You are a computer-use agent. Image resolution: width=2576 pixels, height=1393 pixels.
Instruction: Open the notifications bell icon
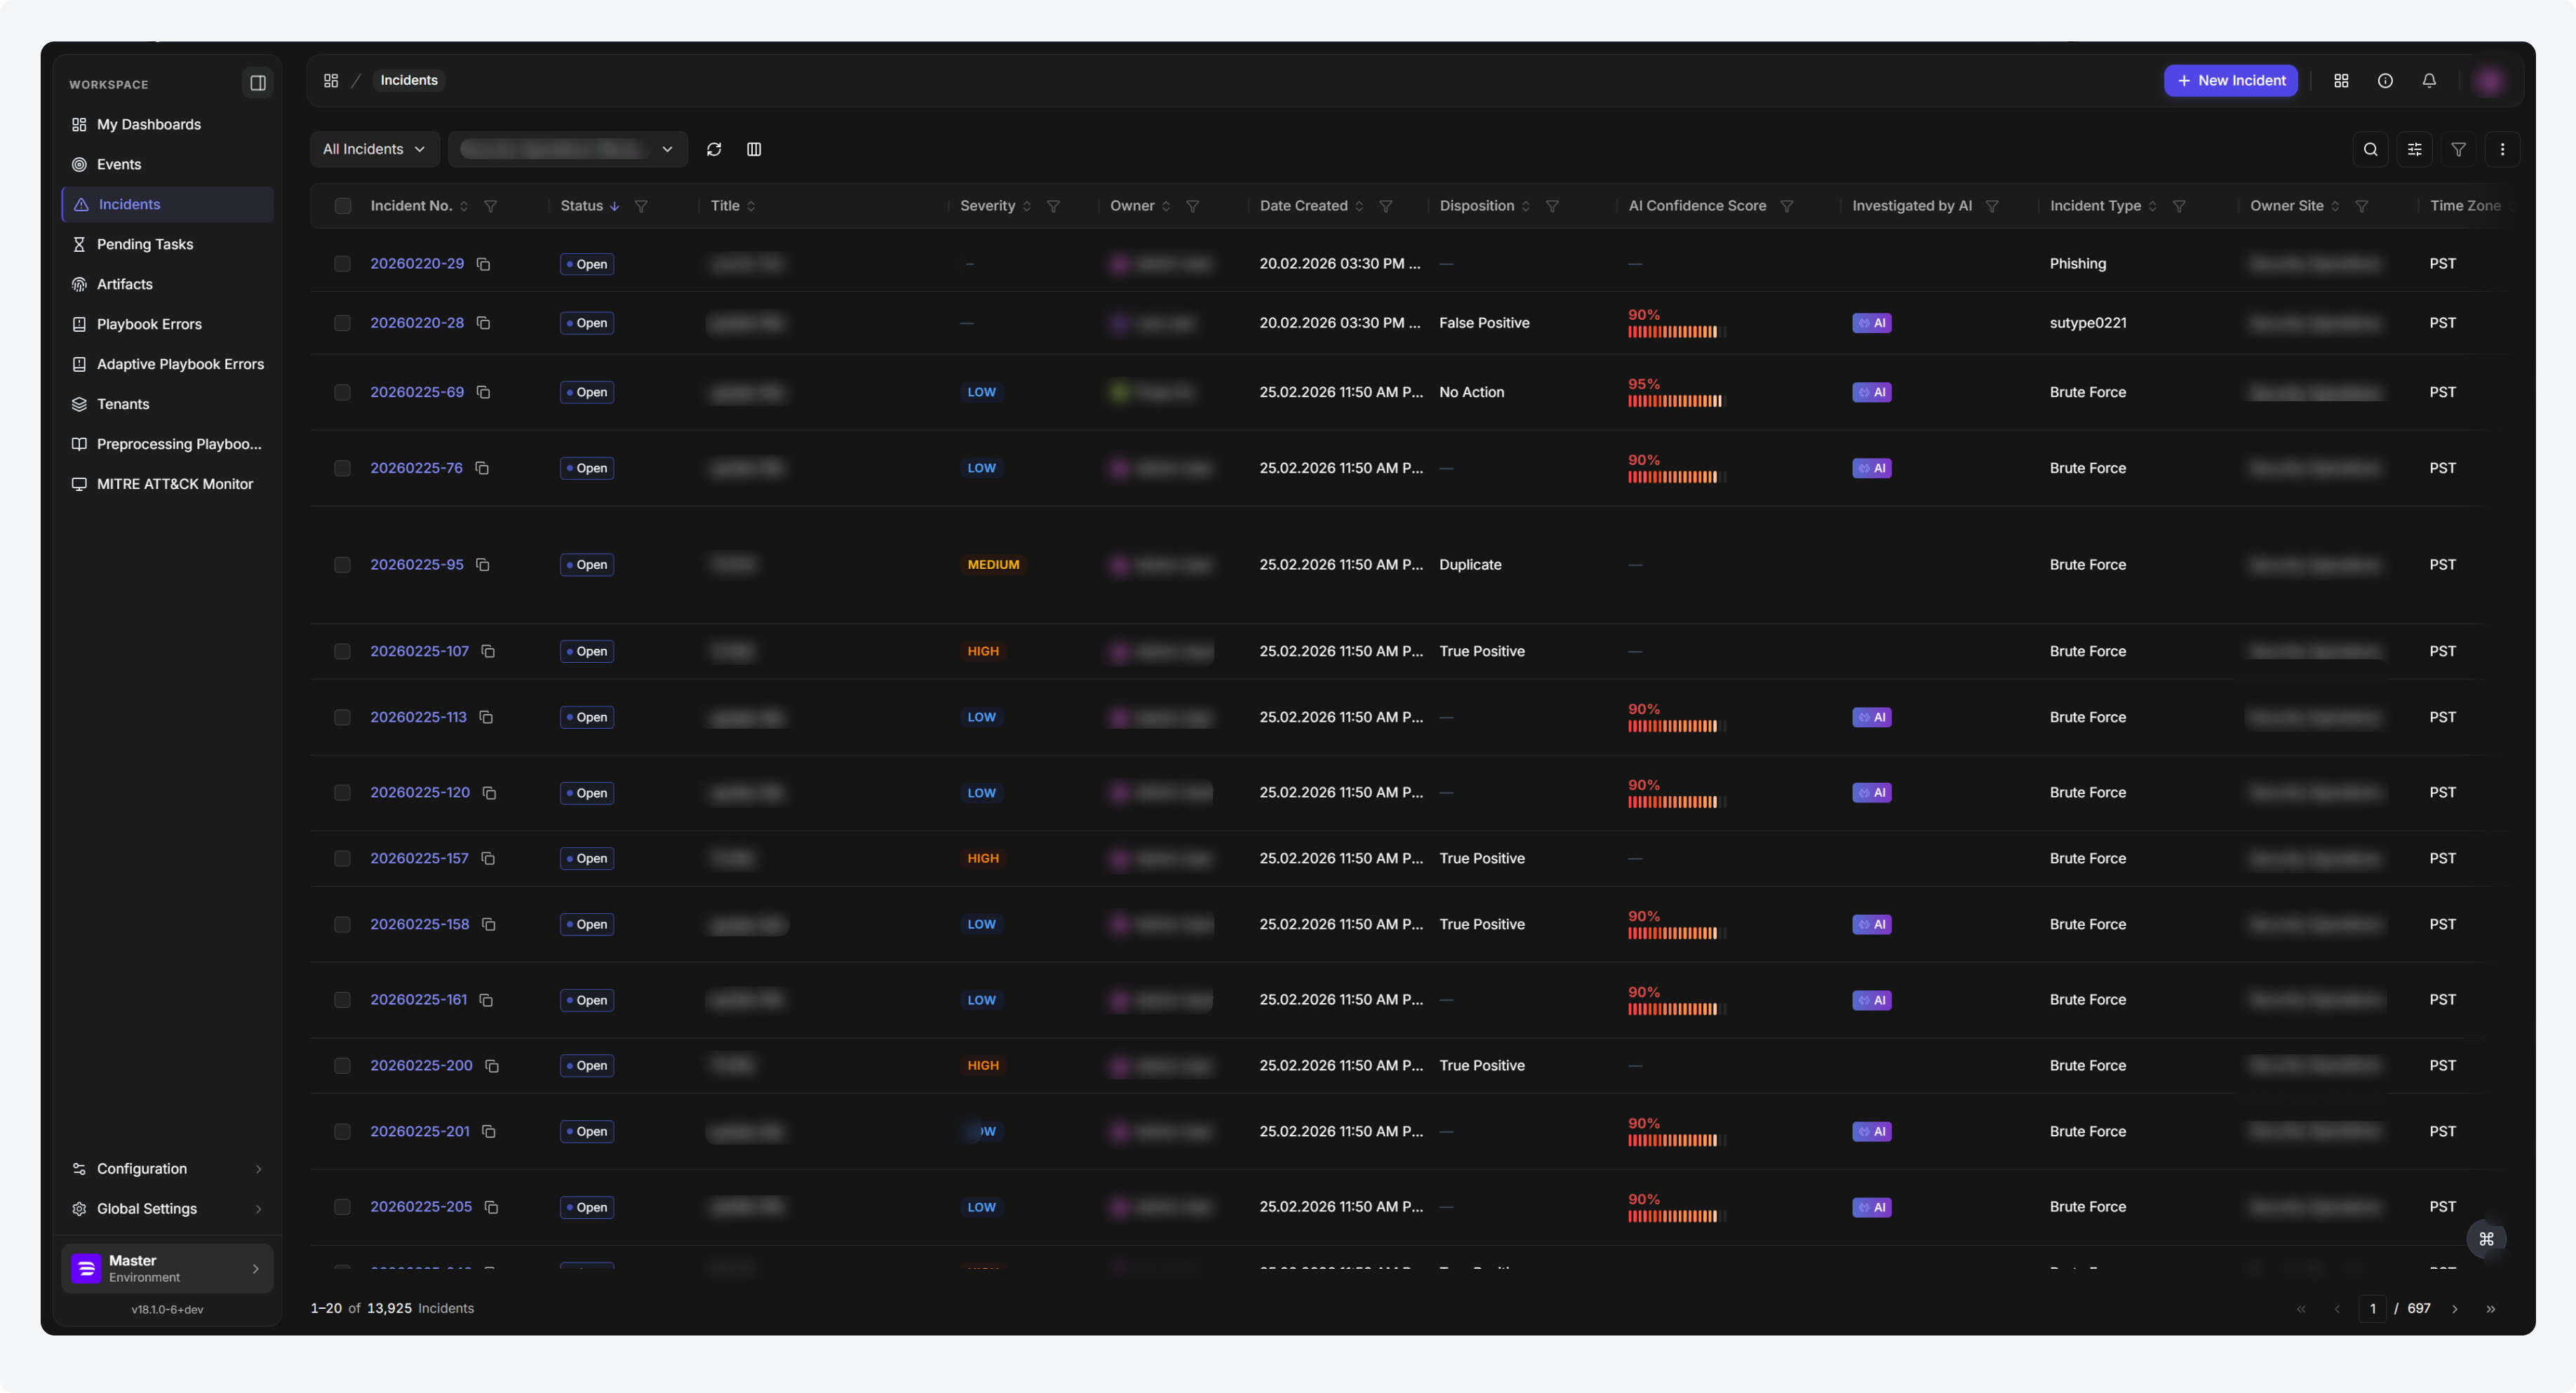click(x=2429, y=81)
